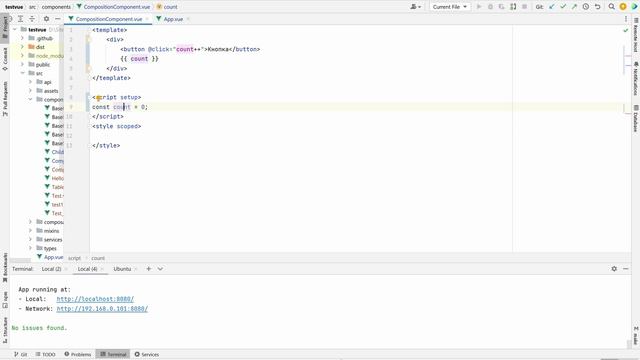Minimize the Terminal panel
The image size is (640, 360).
(x=625, y=269)
